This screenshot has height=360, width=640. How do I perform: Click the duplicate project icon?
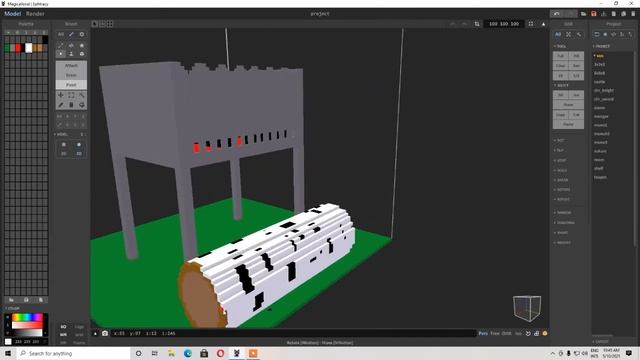tap(623, 14)
